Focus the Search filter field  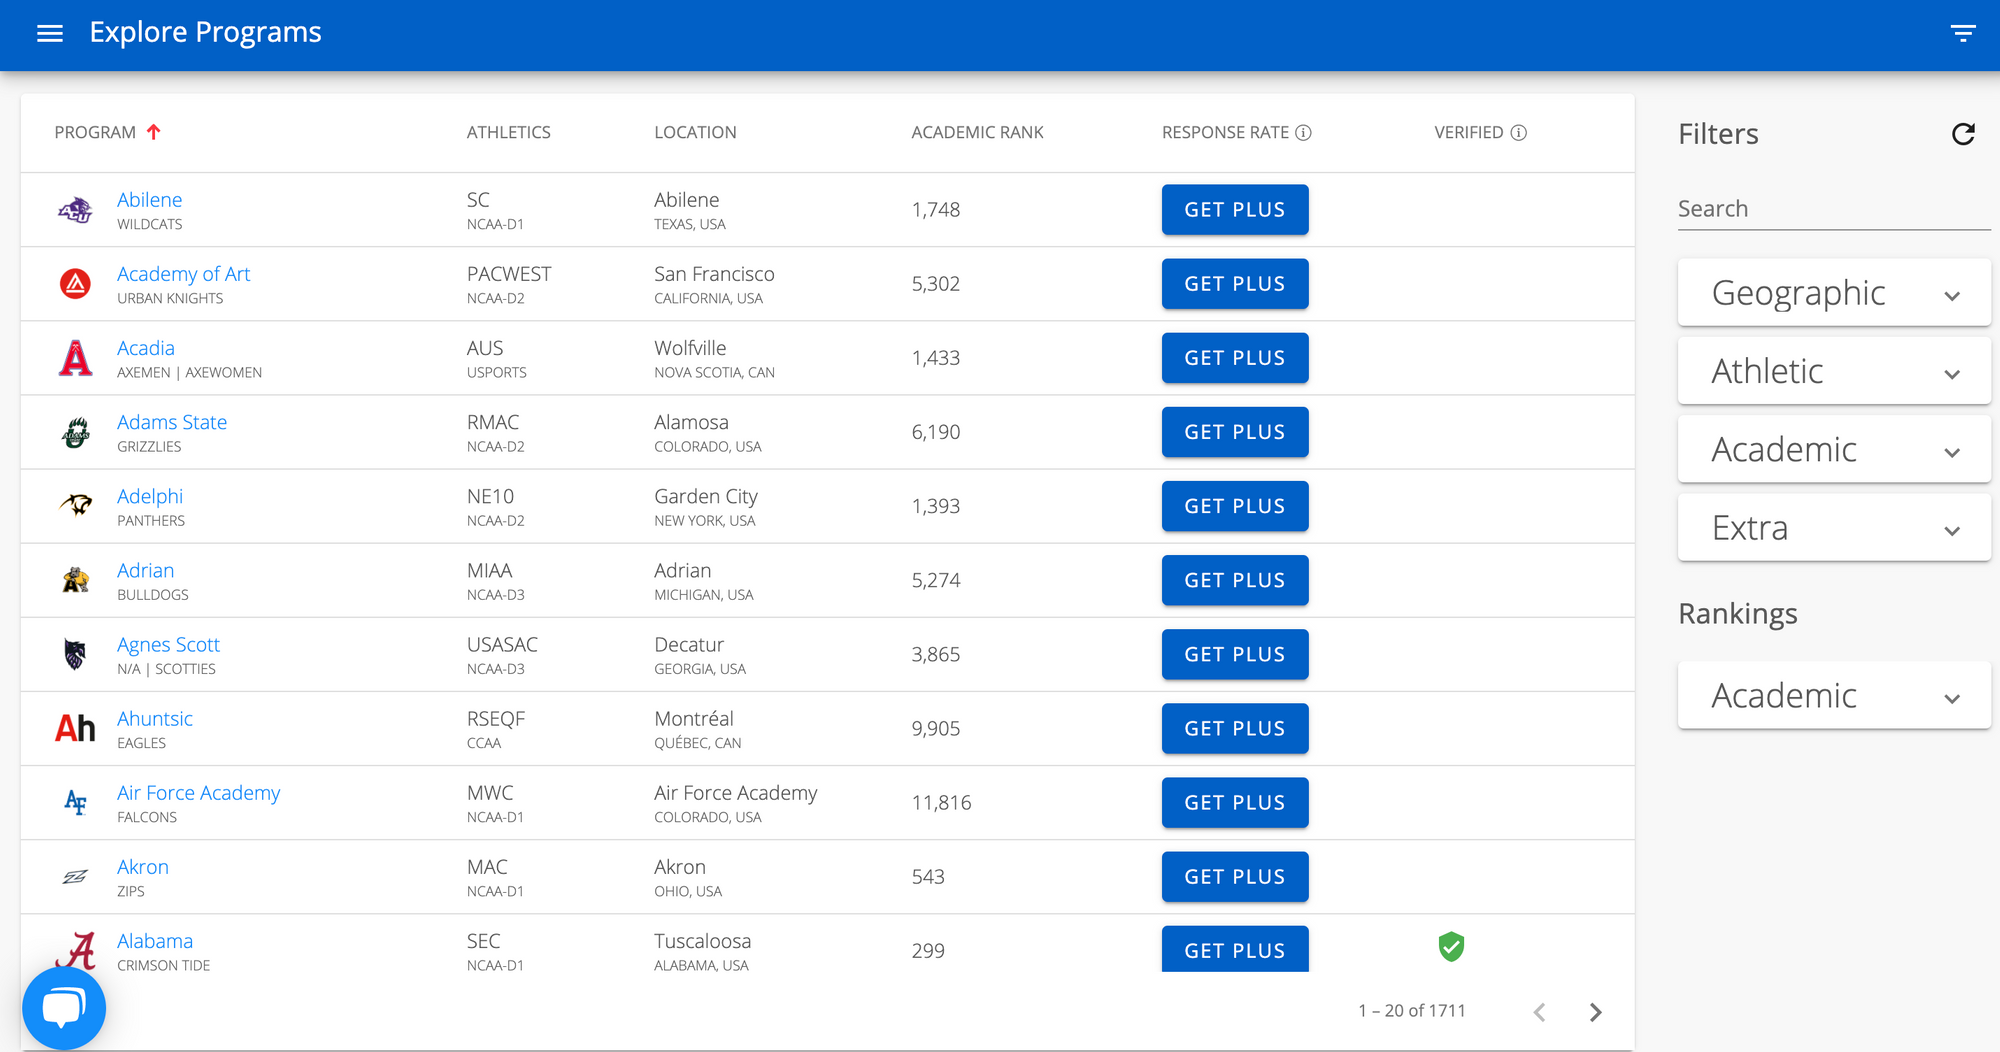pos(1834,209)
